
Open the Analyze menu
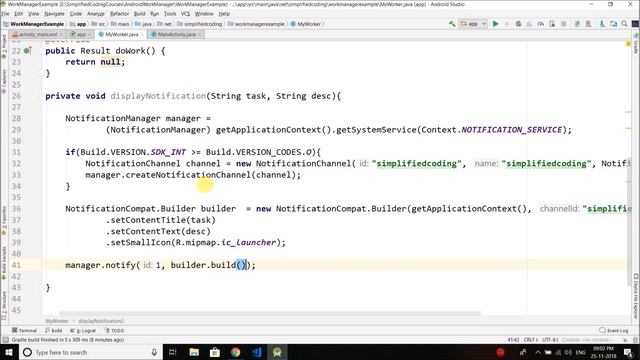pos(96,14)
